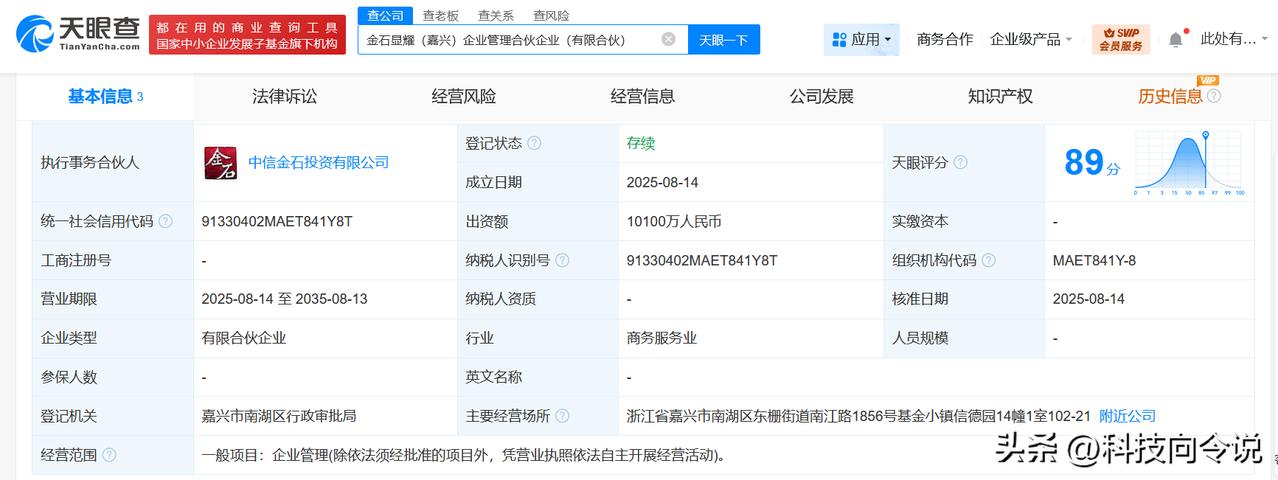The width and height of the screenshot is (1278, 480).
Task: Switch to the 公司发展 tab
Action: (x=822, y=97)
